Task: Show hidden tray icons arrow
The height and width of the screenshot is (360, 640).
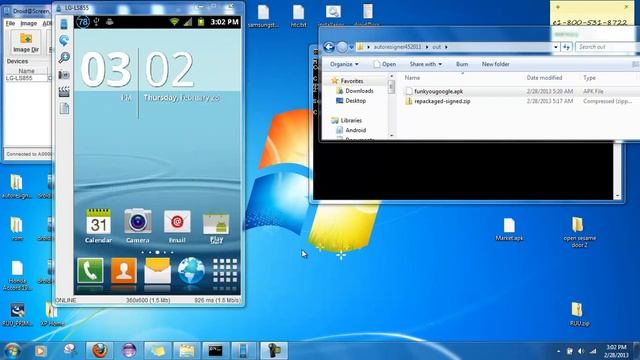Action: tap(558, 351)
